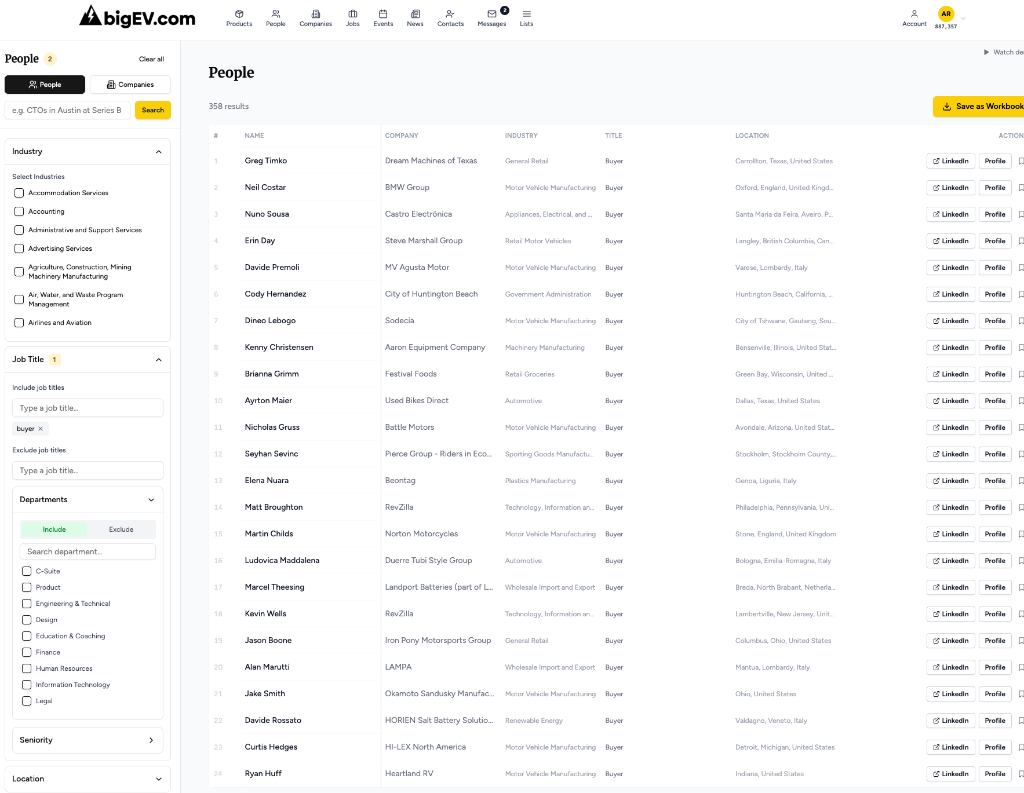
Task: Select the Include departments toggle
Action: point(54,530)
